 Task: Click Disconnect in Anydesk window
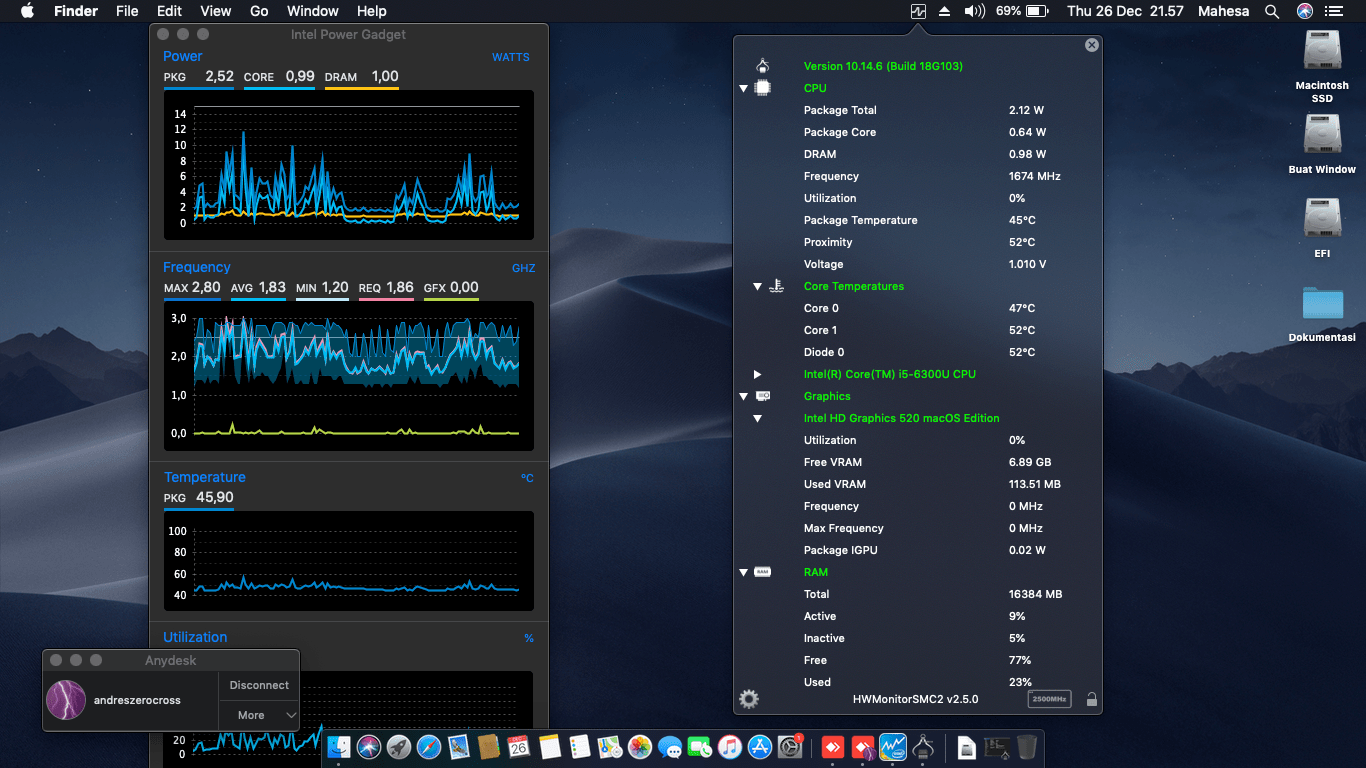pyautogui.click(x=259, y=685)
